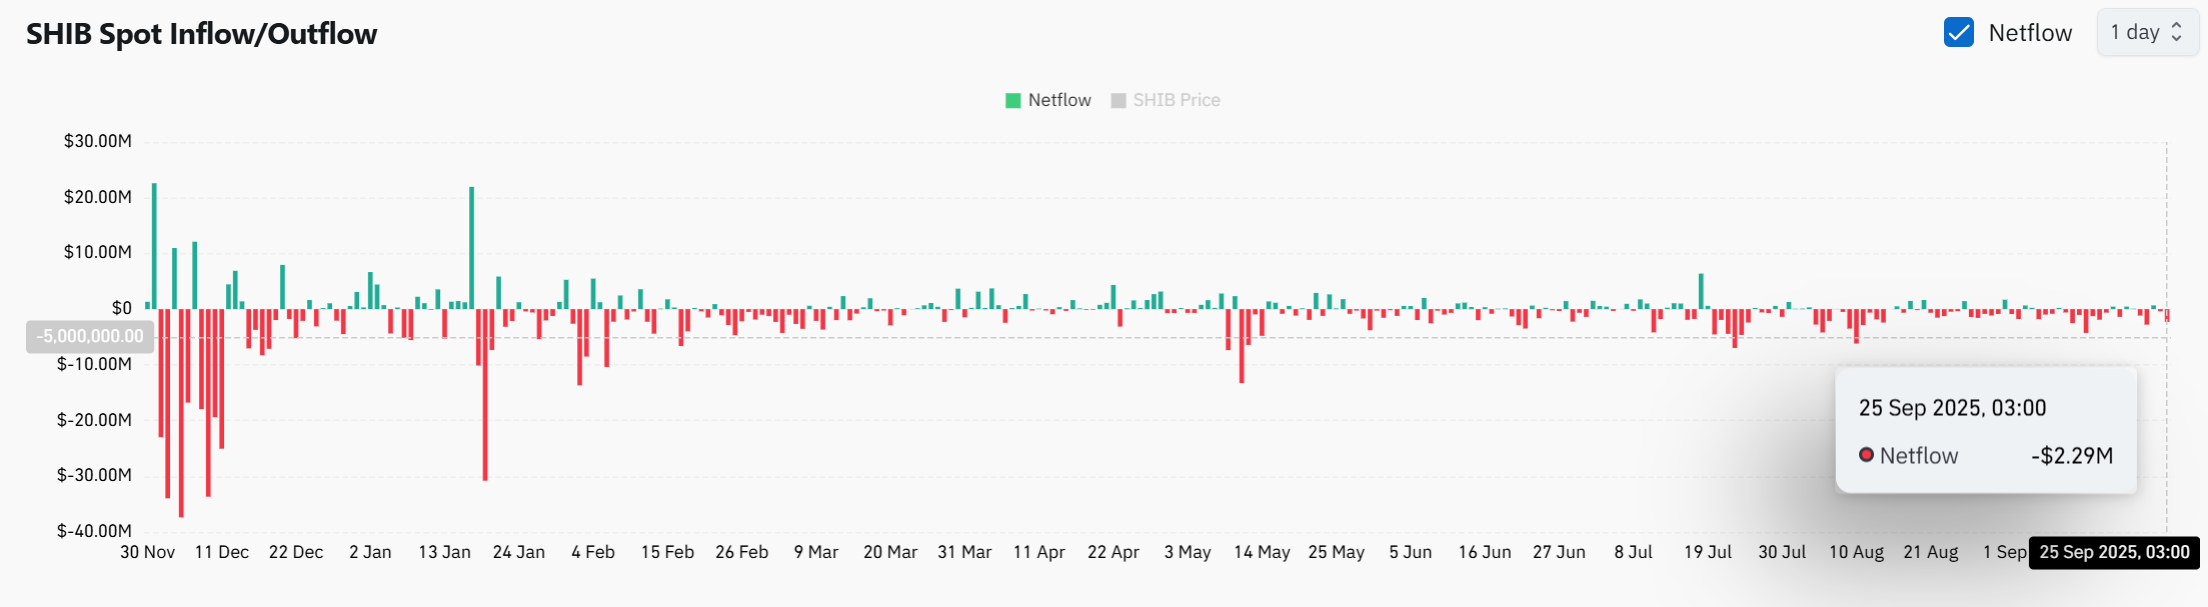Screen dimensions: 2208x607
Task: Show SHIB Price series via legend label
Action: 1176,101
